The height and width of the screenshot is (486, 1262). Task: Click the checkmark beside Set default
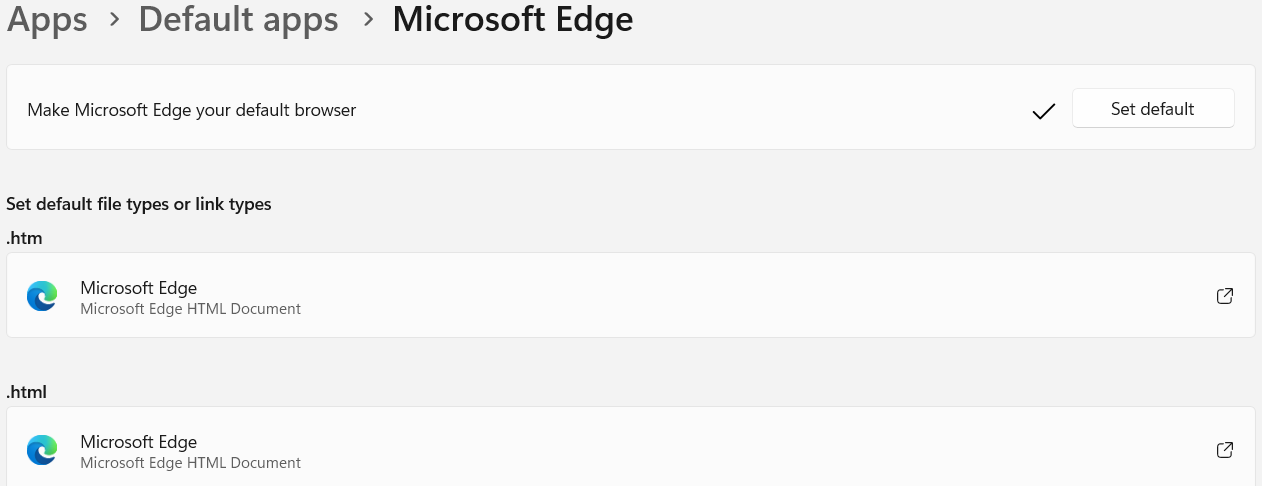point(1044,110)
